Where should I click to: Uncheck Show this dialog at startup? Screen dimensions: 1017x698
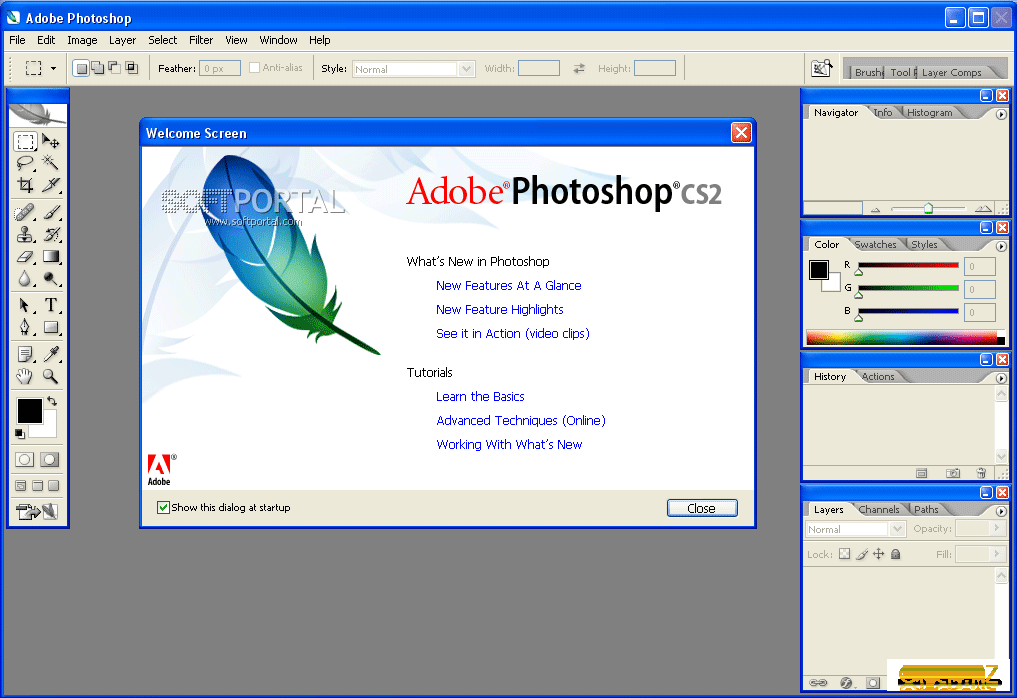tap(163, 507)
